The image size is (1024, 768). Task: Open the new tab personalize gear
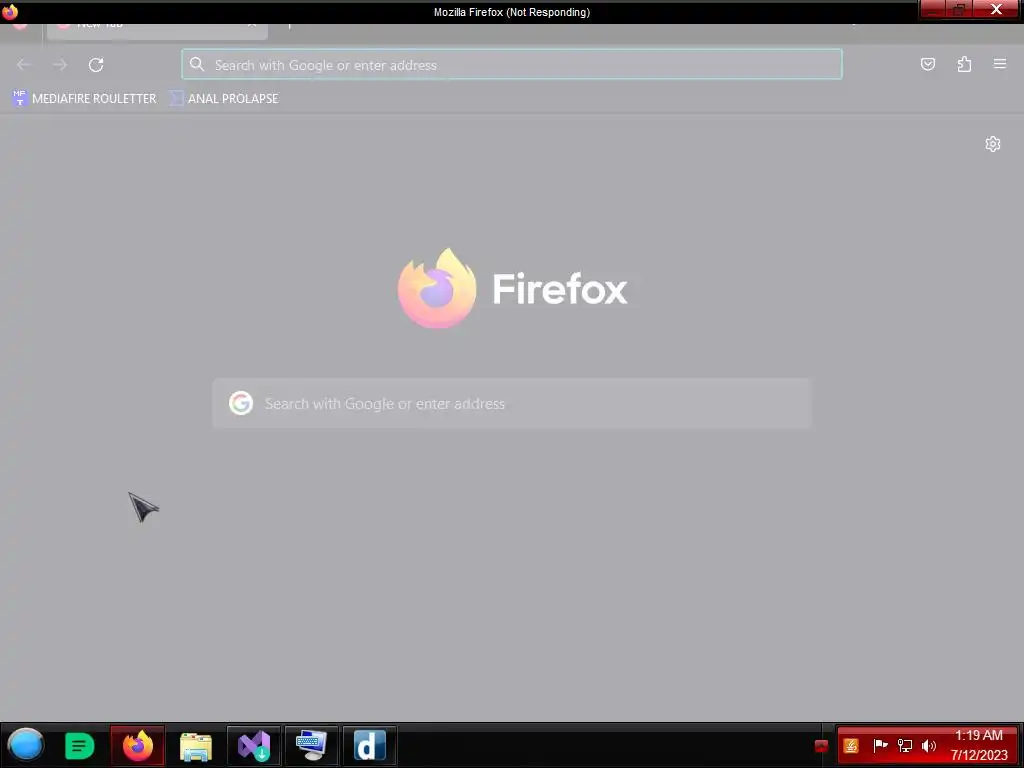click(993, 144)
